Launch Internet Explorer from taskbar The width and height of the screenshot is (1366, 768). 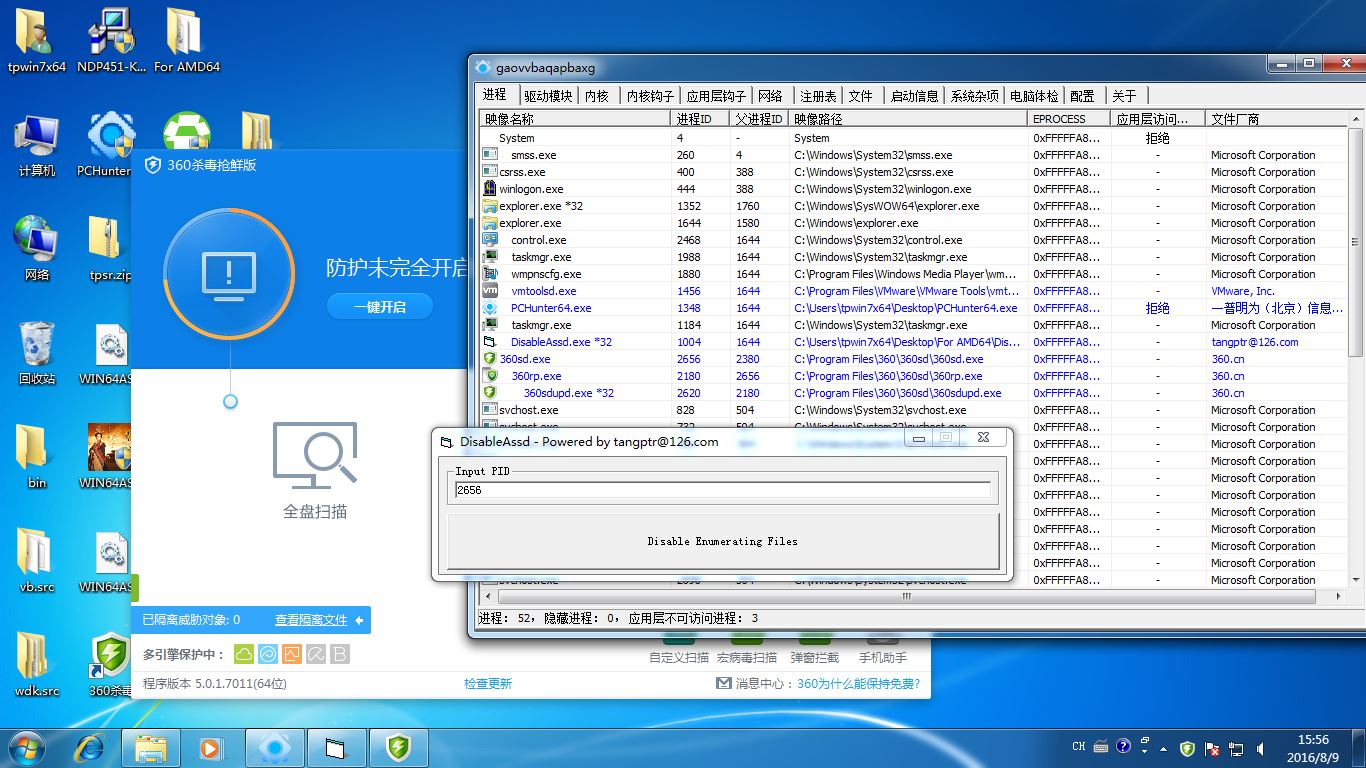91,747
